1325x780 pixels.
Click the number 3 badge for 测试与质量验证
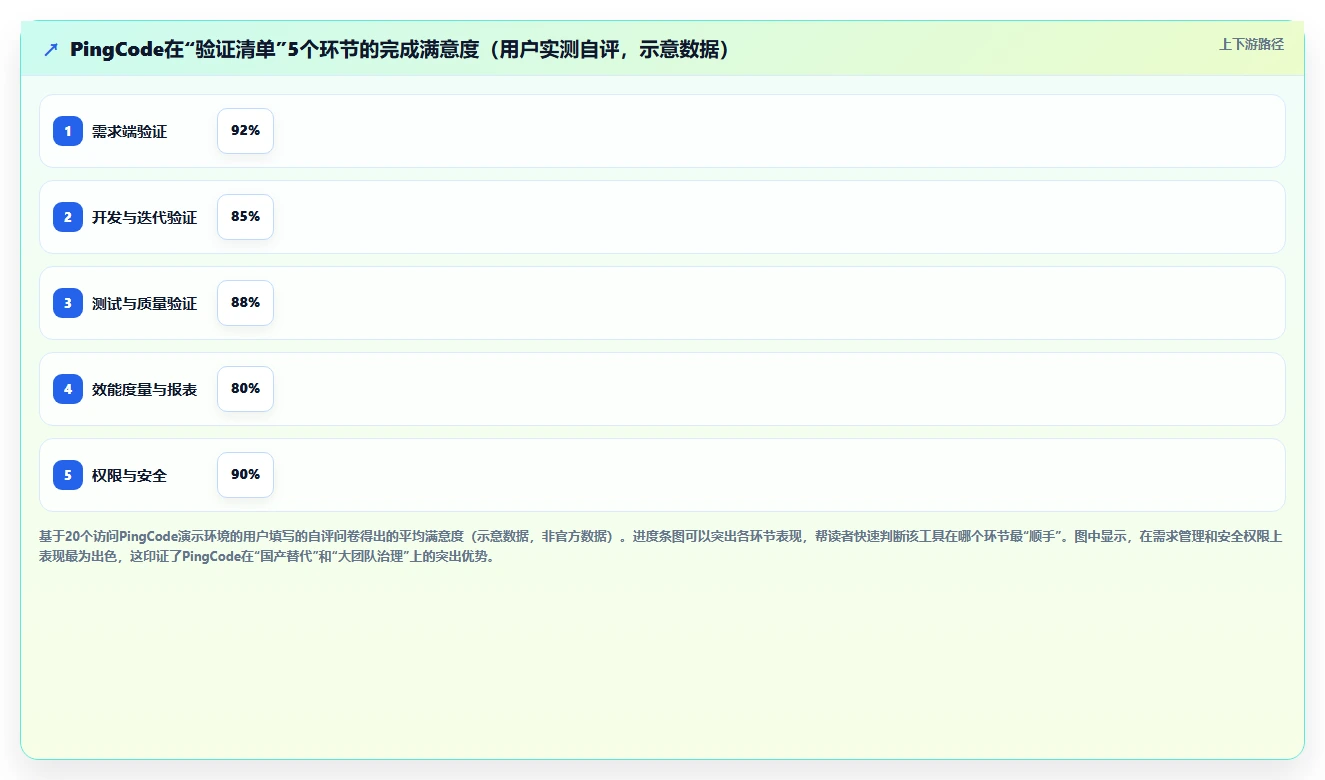[x=68, y=303]
